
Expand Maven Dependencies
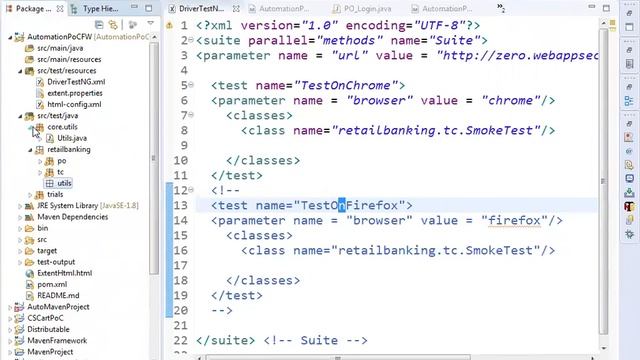pyautogui.click(x=20, y=217)
